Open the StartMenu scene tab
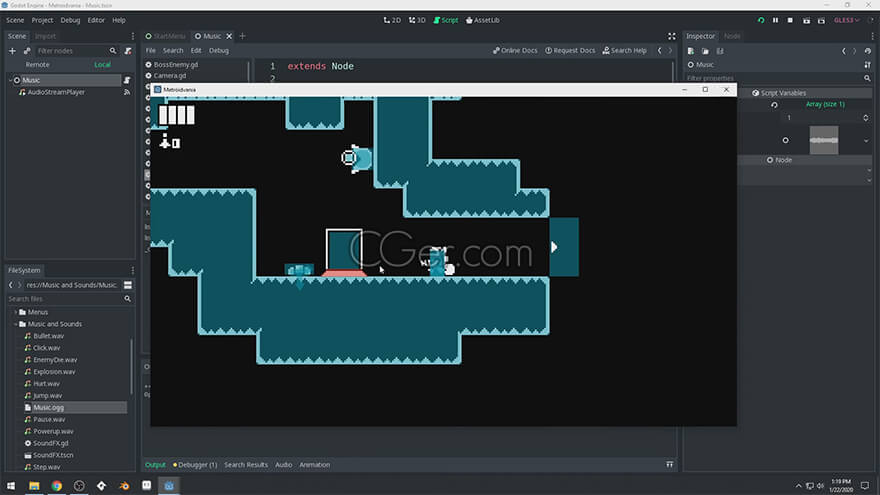The image size is (880, 495). coord(166,36)
